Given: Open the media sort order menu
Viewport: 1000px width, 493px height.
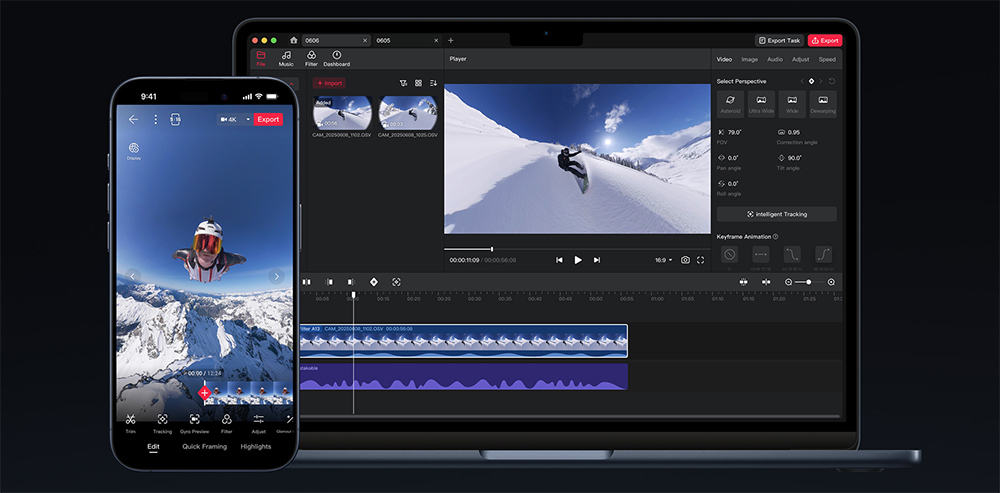Looking at the screenshot, I should coord(433,83).
